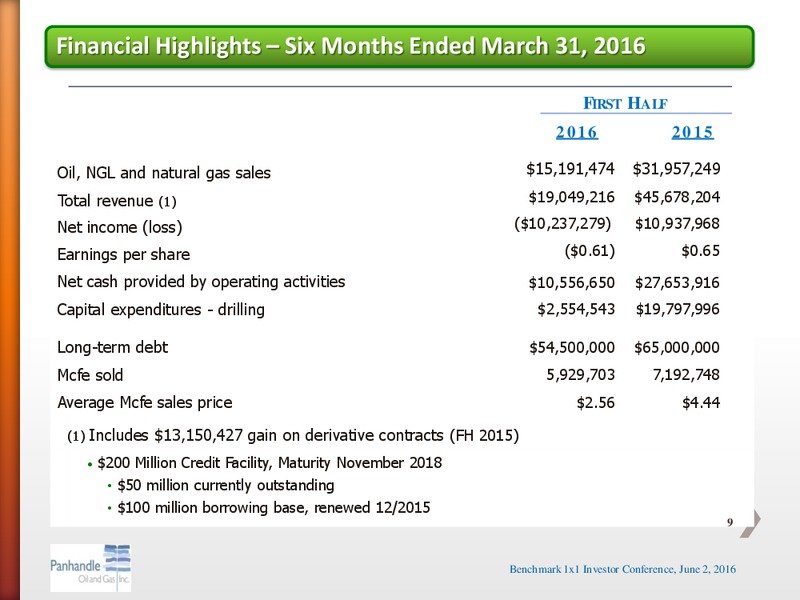Click the value $10,937,968
Image resolution: width=800 pixels, height=600 pixels.
[677, 223]
